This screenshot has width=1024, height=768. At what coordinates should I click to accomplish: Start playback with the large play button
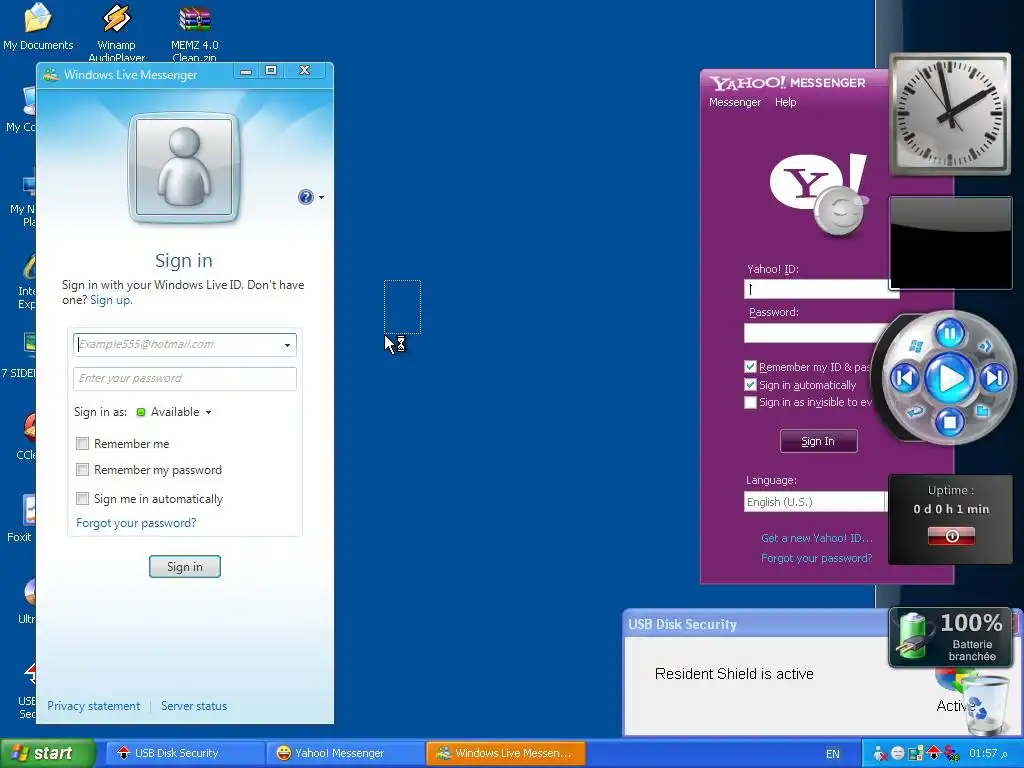pyautogui.click(x=950, y=378)
